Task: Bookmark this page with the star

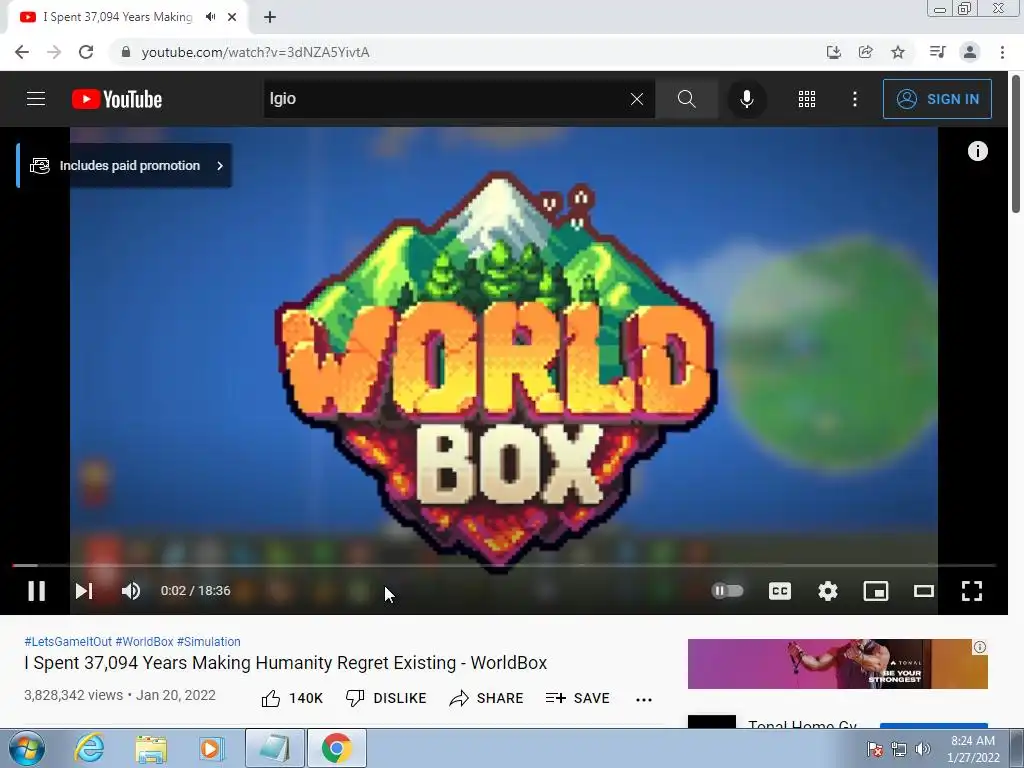Action: click(x=898, y=52)
